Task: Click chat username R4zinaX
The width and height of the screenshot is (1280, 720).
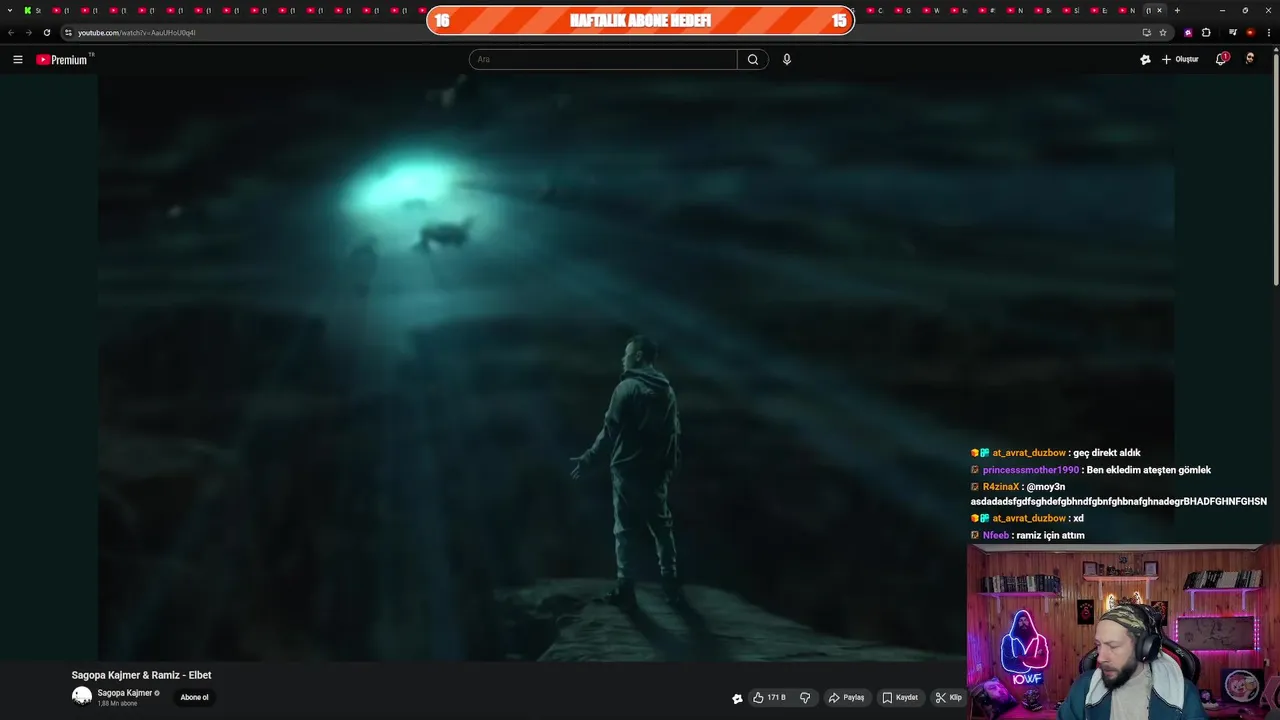Action: point(1001,487)
